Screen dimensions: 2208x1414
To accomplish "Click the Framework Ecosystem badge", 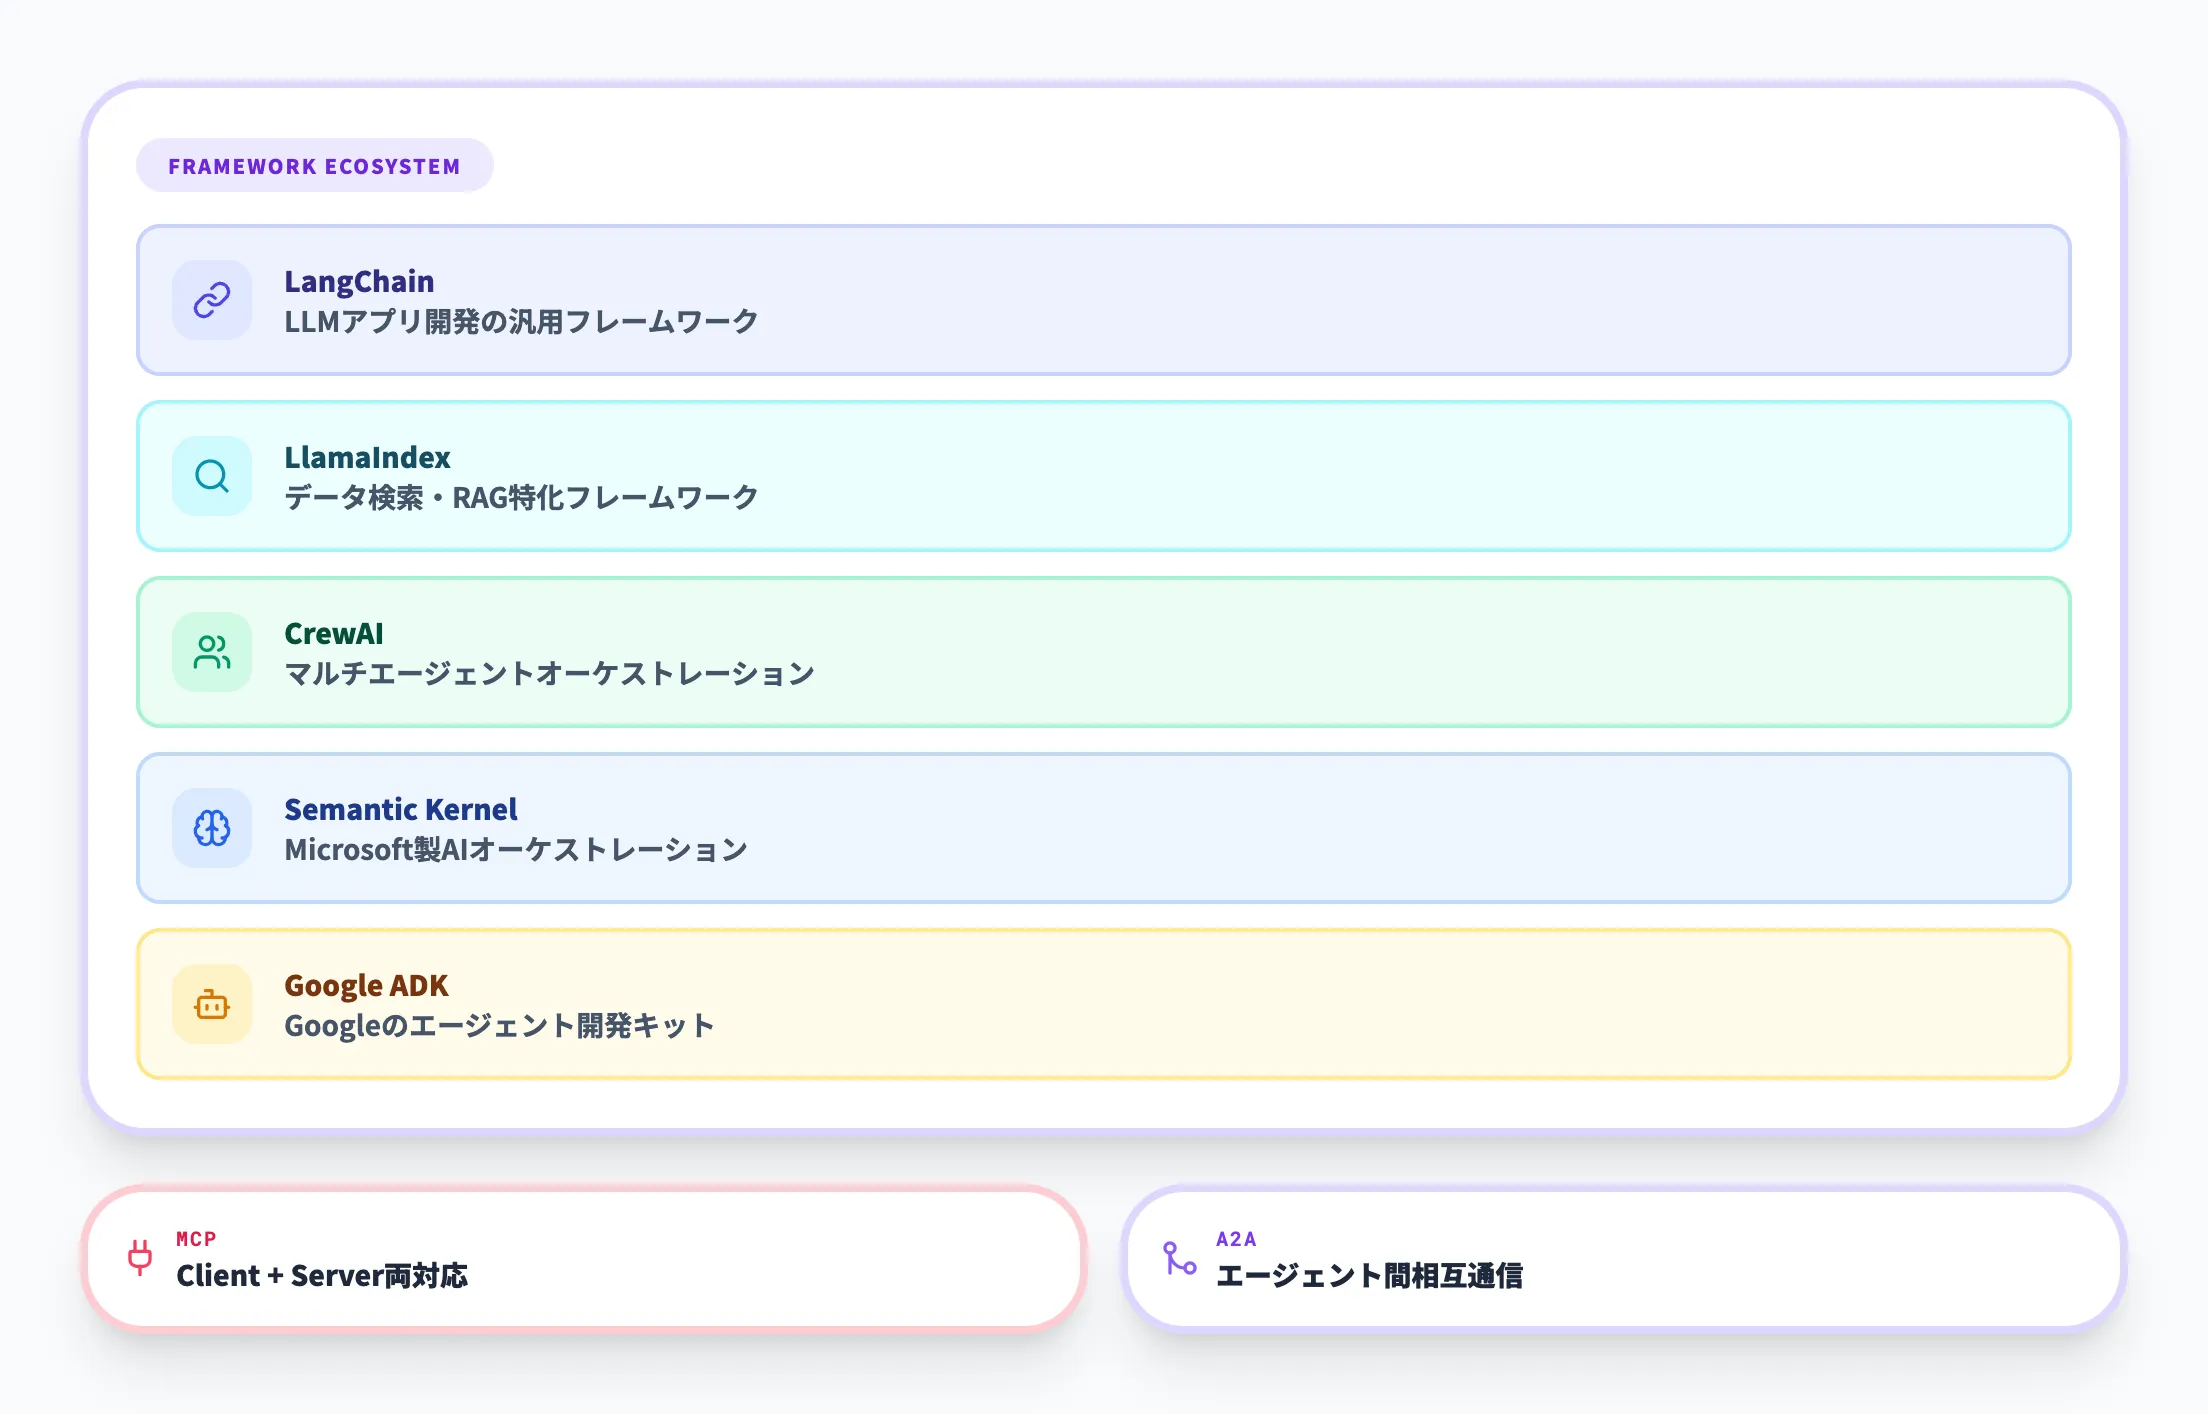I will [314, 165].
